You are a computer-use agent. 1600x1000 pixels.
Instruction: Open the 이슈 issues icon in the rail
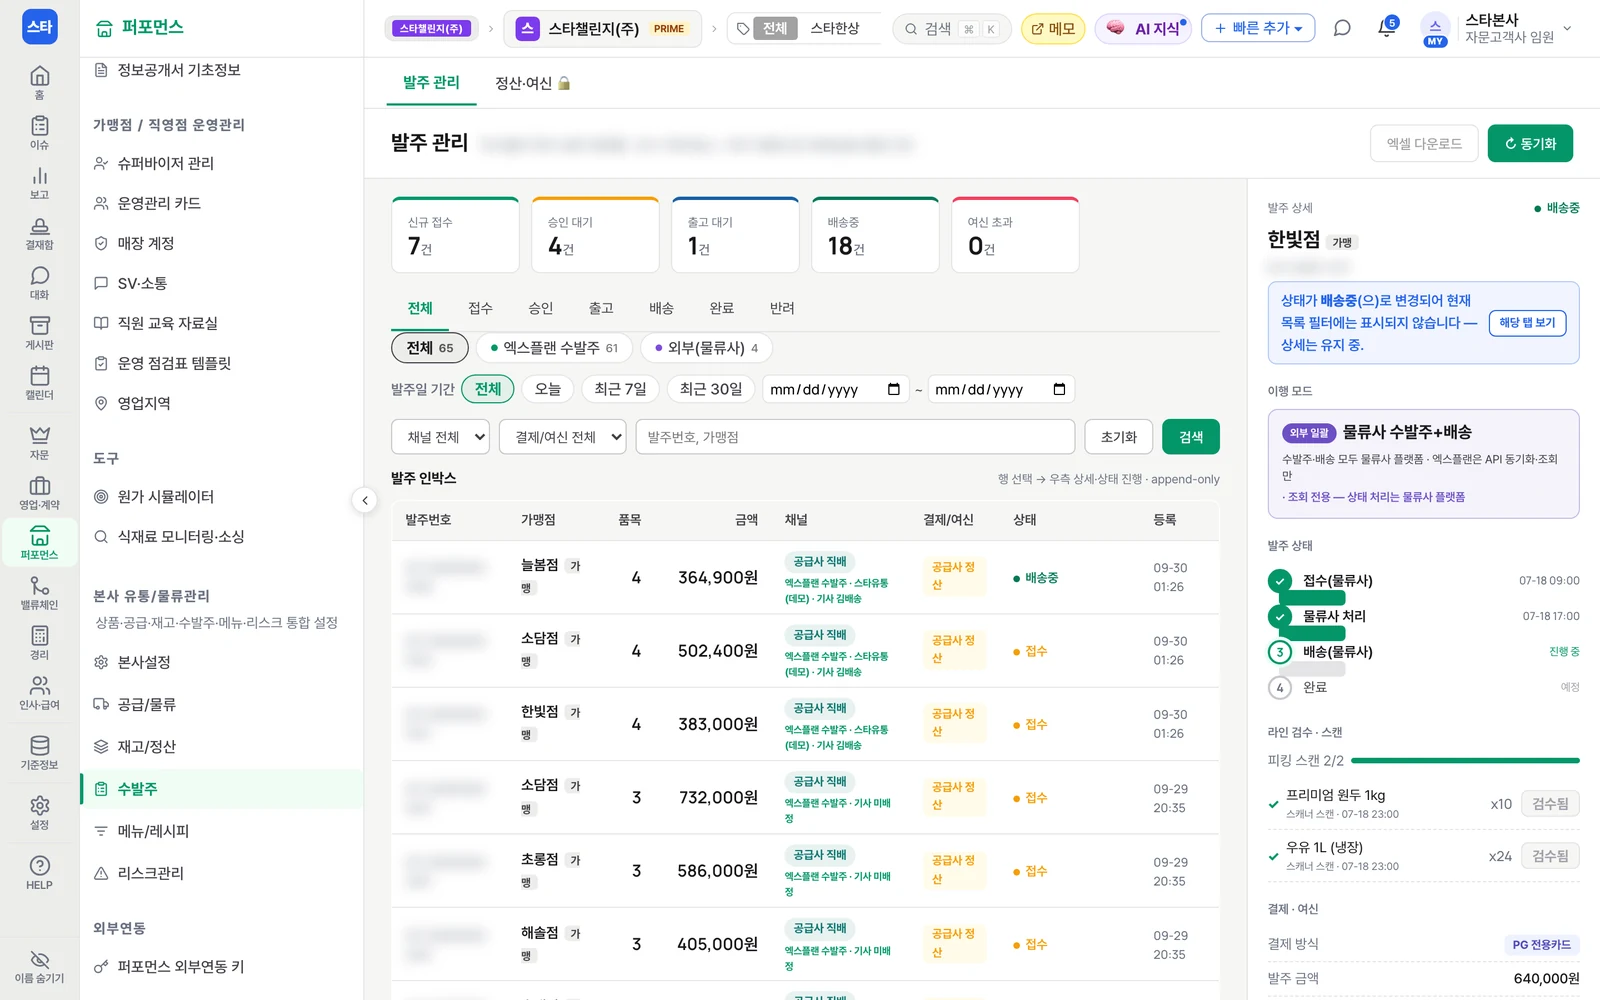coord(39,132)
